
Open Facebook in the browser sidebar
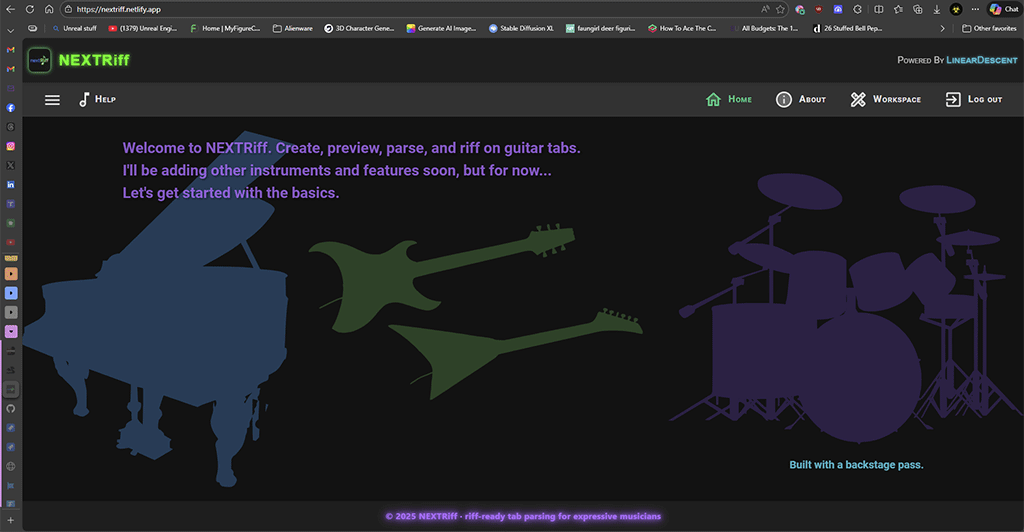click(11, 108)
